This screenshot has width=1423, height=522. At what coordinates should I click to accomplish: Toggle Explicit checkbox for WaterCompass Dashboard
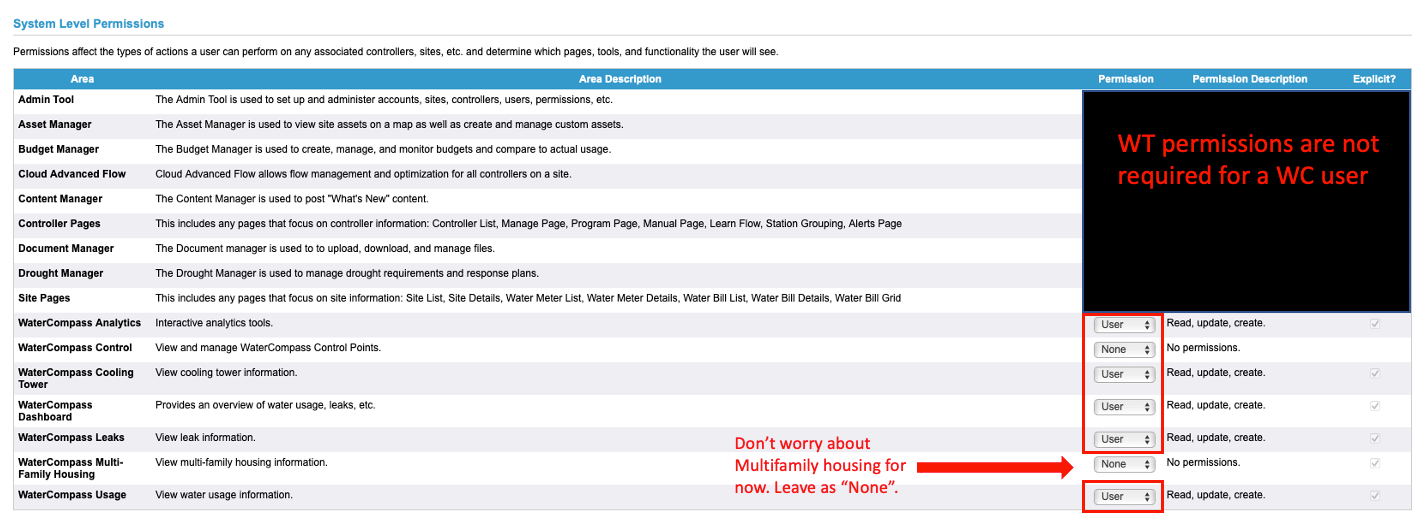pyautogui.click(x=1374, y=406)
